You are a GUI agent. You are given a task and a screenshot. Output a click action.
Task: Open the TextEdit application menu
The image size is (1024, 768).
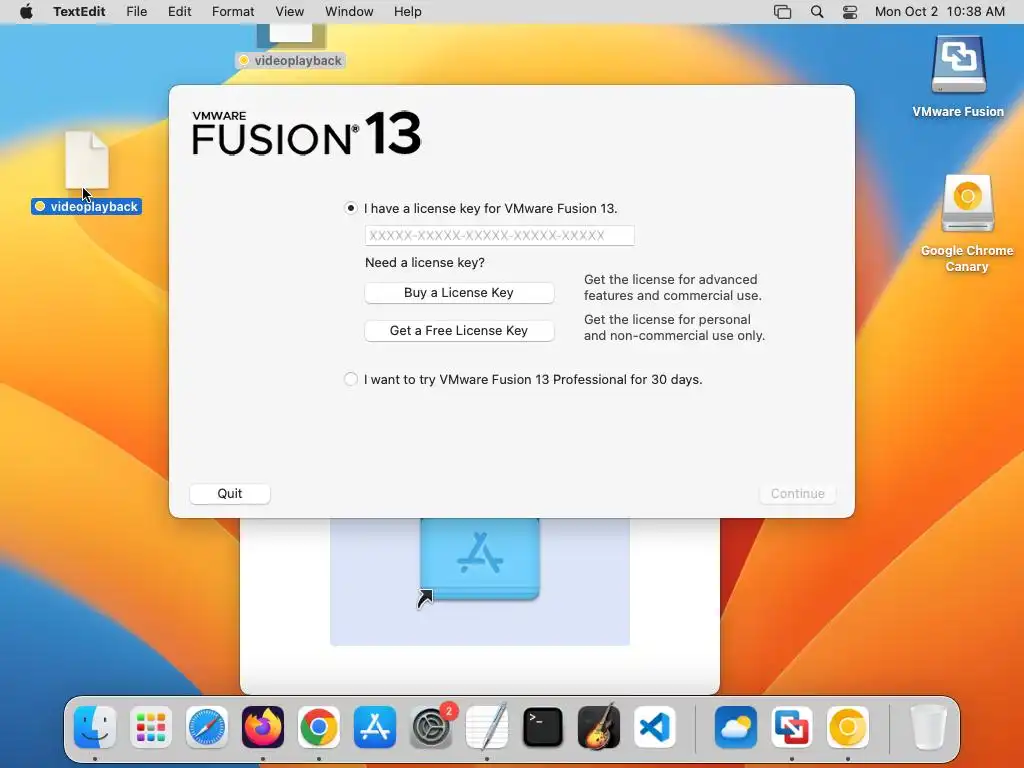79,12
